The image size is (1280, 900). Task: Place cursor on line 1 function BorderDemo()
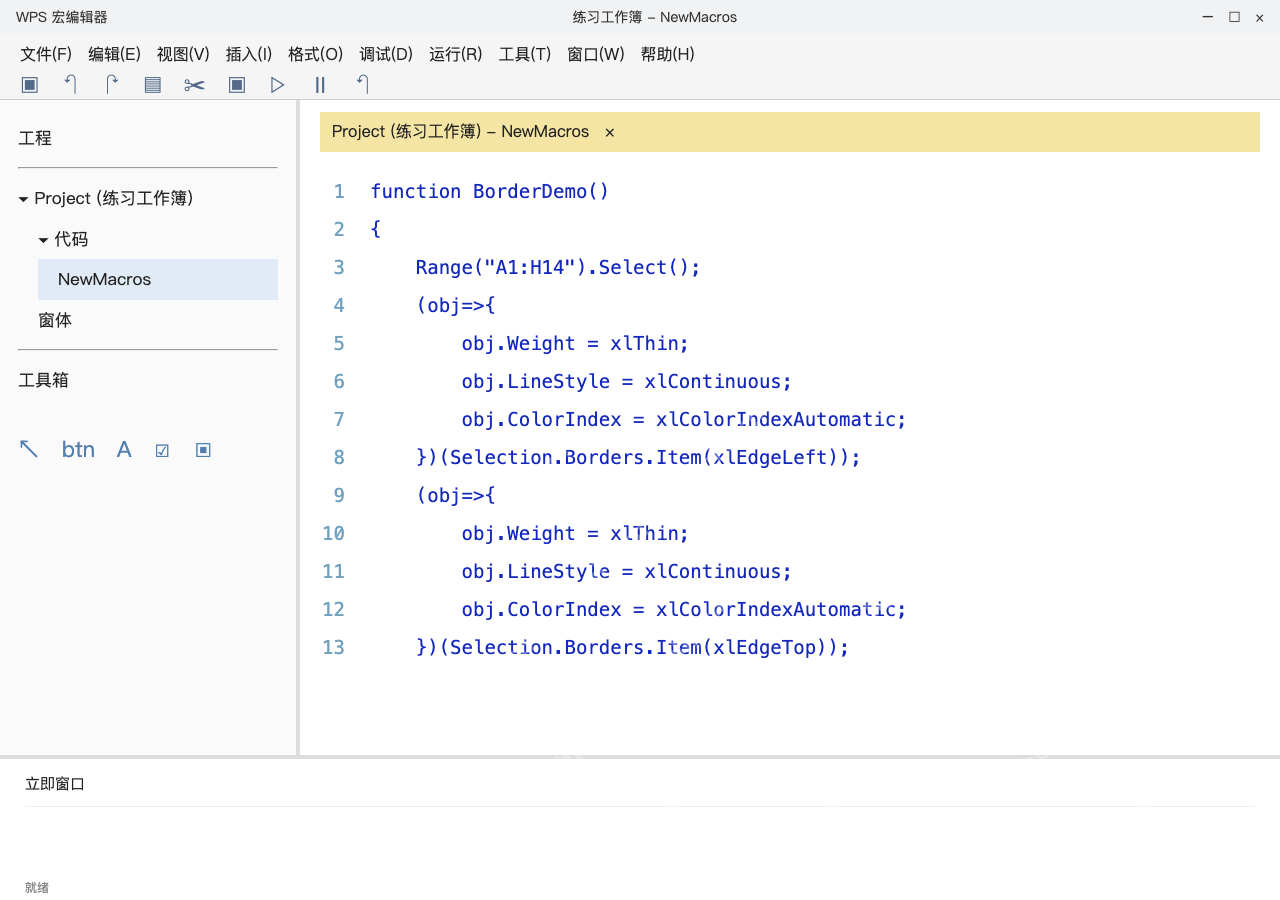490,191
